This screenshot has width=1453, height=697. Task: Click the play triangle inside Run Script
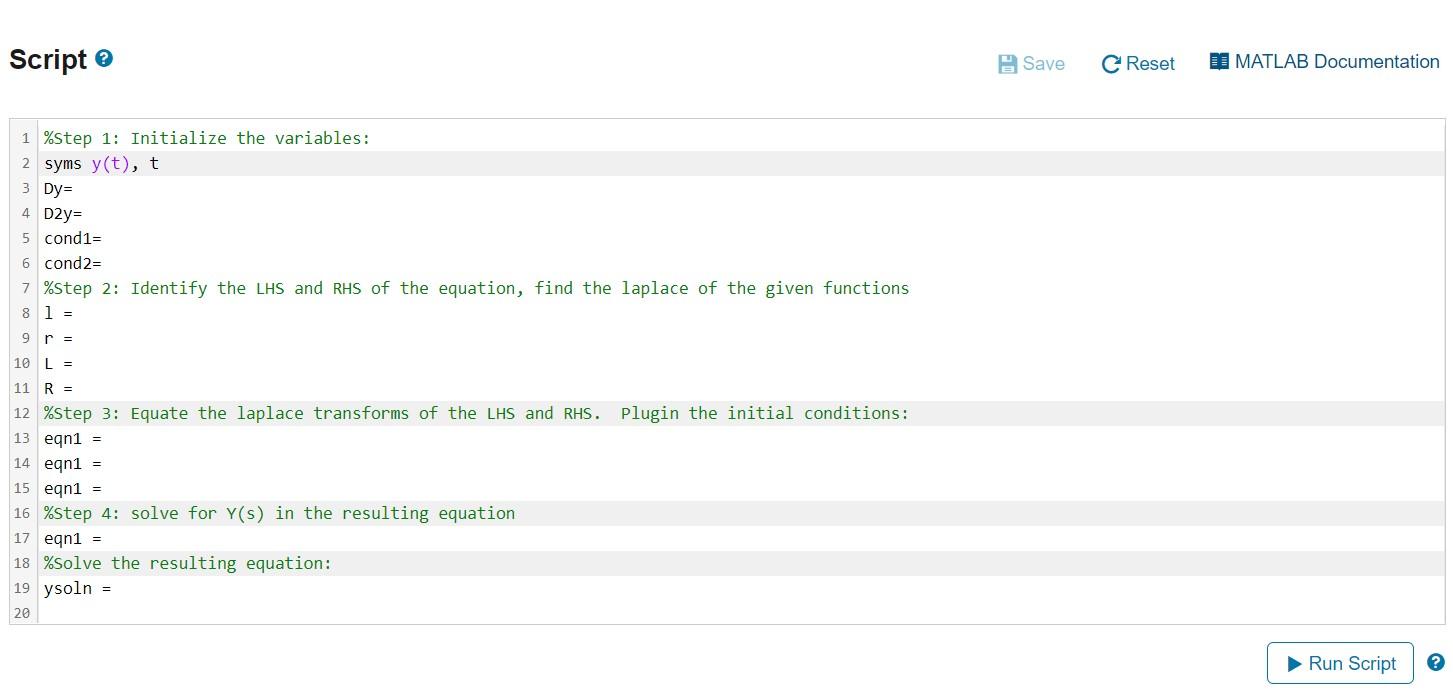pos(1294,663)
